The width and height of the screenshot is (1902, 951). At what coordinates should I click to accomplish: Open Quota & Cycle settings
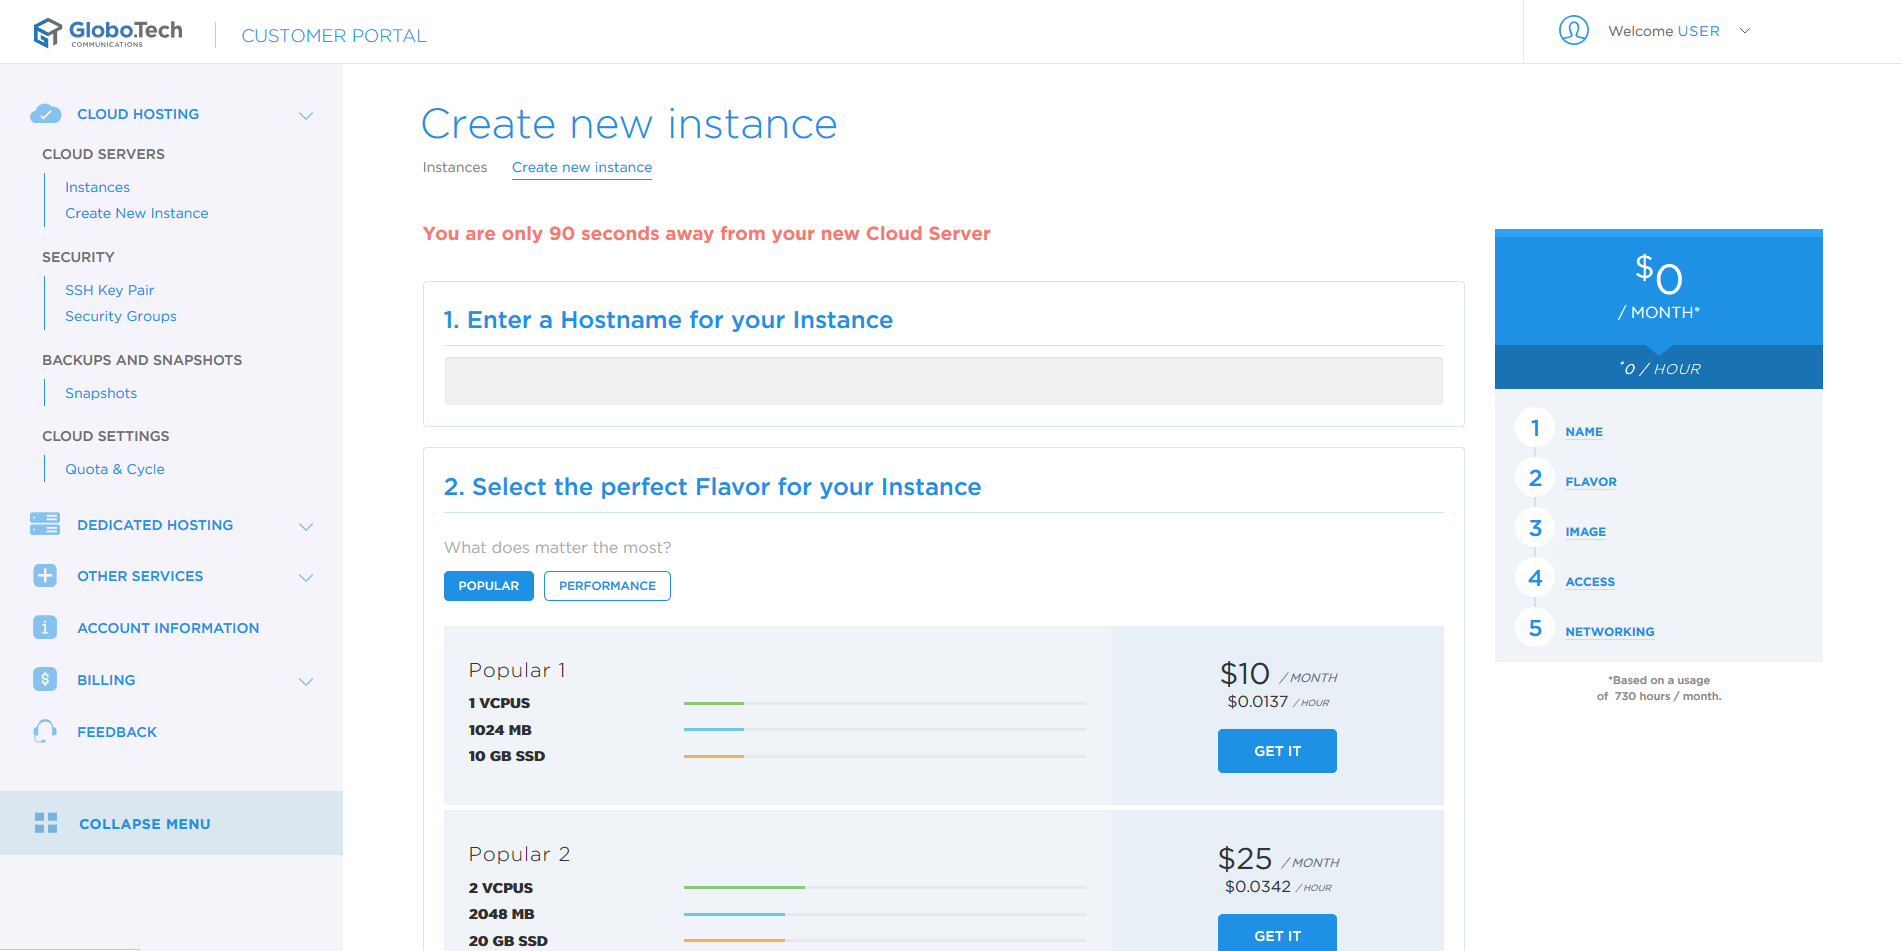(x=115, y=469)
